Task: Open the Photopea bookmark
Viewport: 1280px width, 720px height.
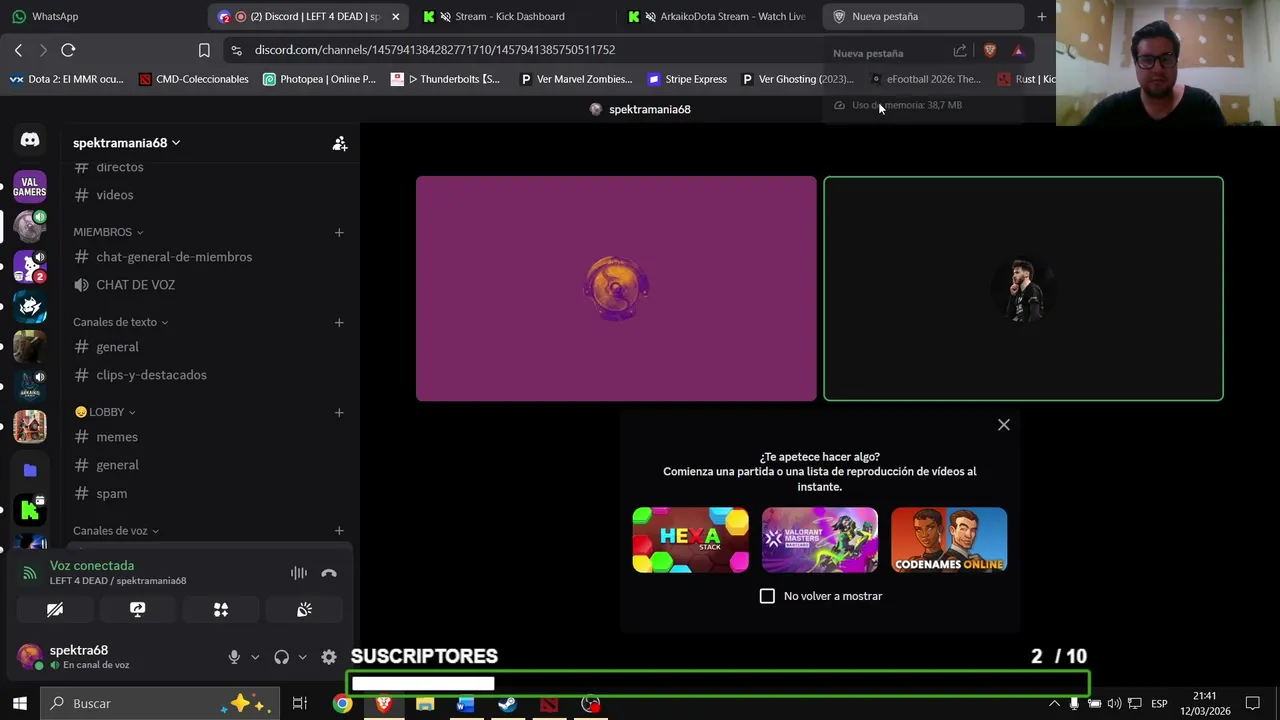Action: coord(319,79)
